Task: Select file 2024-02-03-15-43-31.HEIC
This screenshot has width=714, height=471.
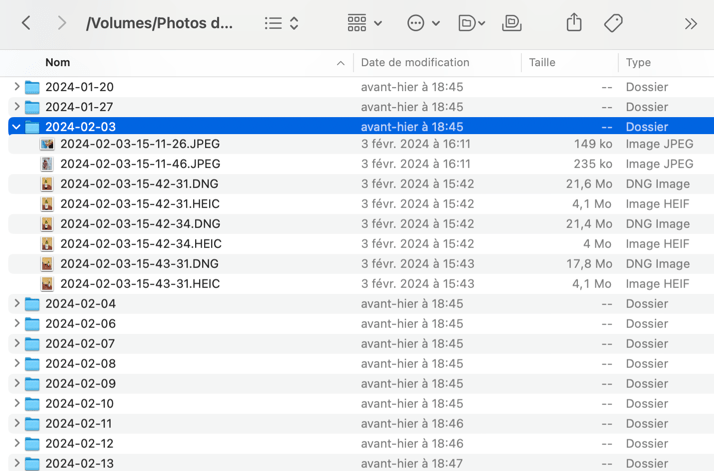Action: click(x=139, y=284)
